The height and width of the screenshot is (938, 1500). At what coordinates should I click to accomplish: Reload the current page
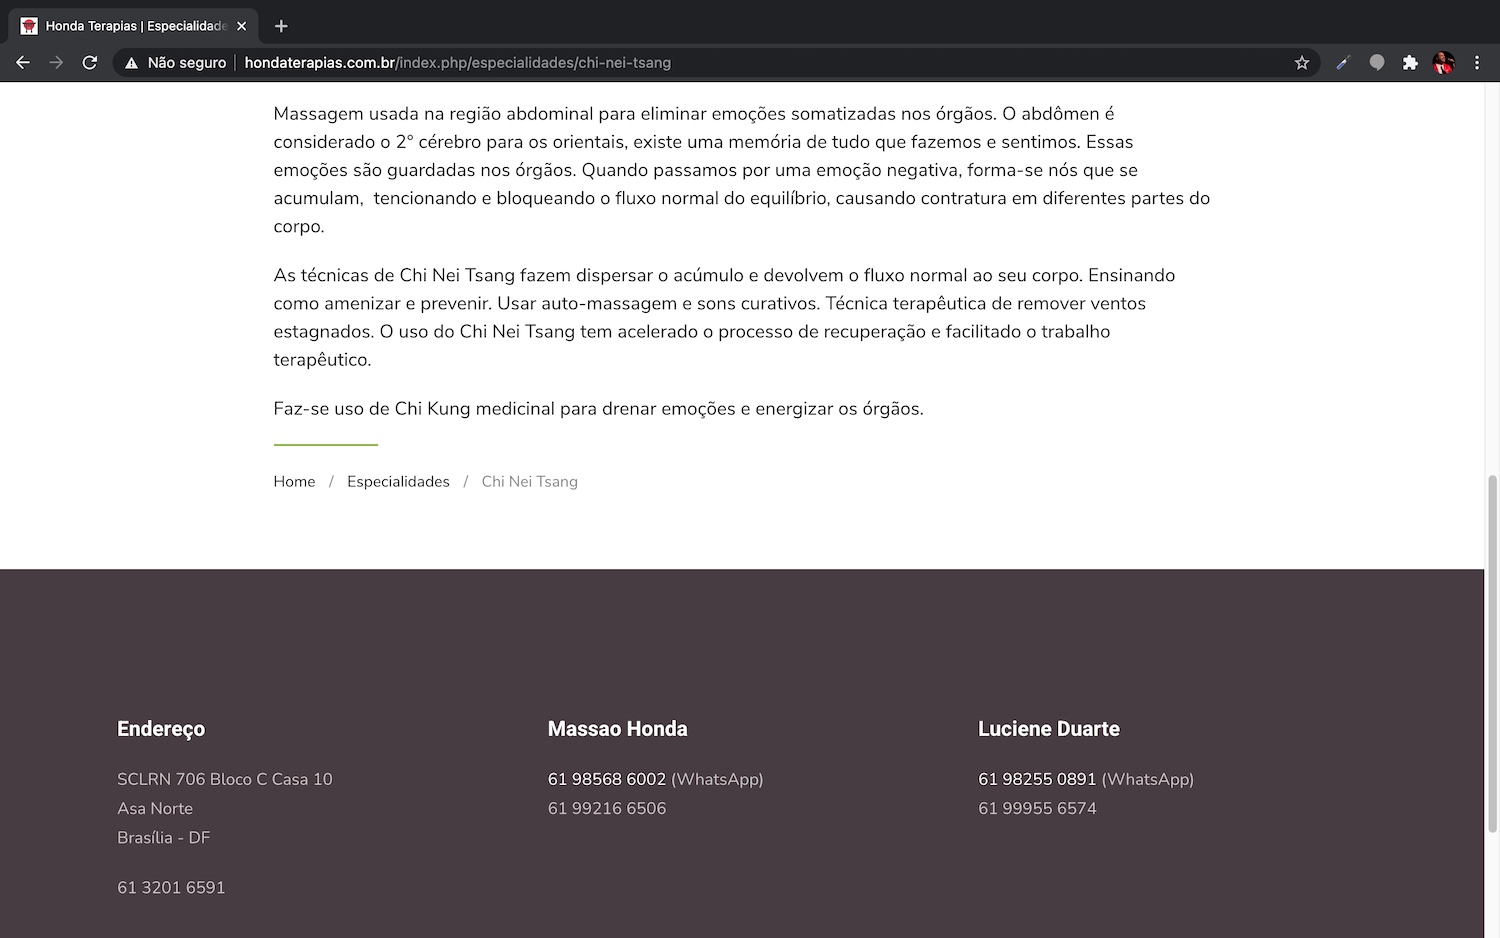pos(90,62)
